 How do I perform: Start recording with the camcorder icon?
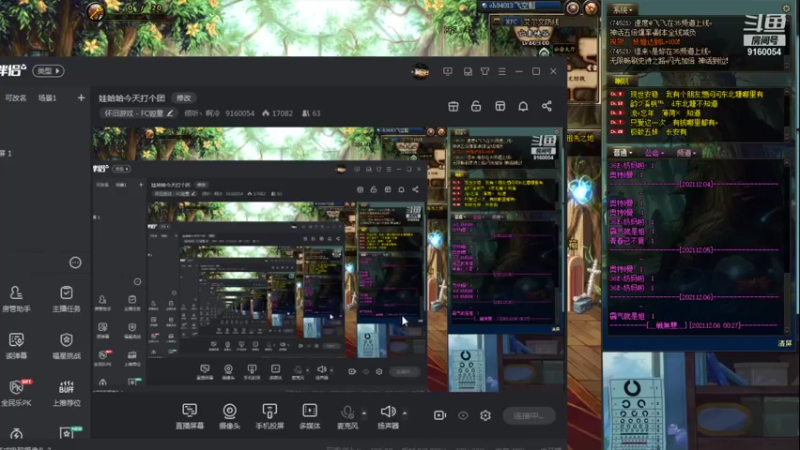[440, 415]
